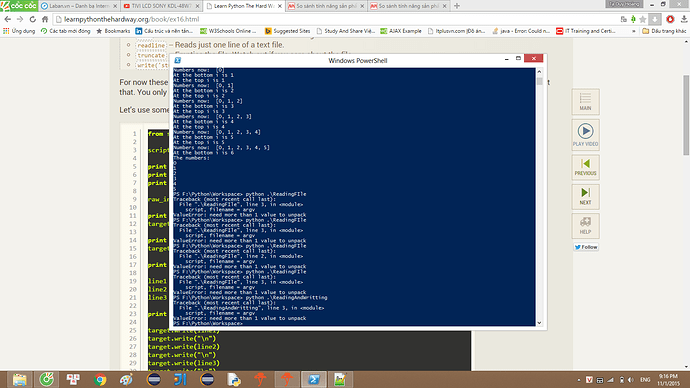This screenshot has height=388, width=690.
Task: Go to the NEXT exercise
Action: 585,196
